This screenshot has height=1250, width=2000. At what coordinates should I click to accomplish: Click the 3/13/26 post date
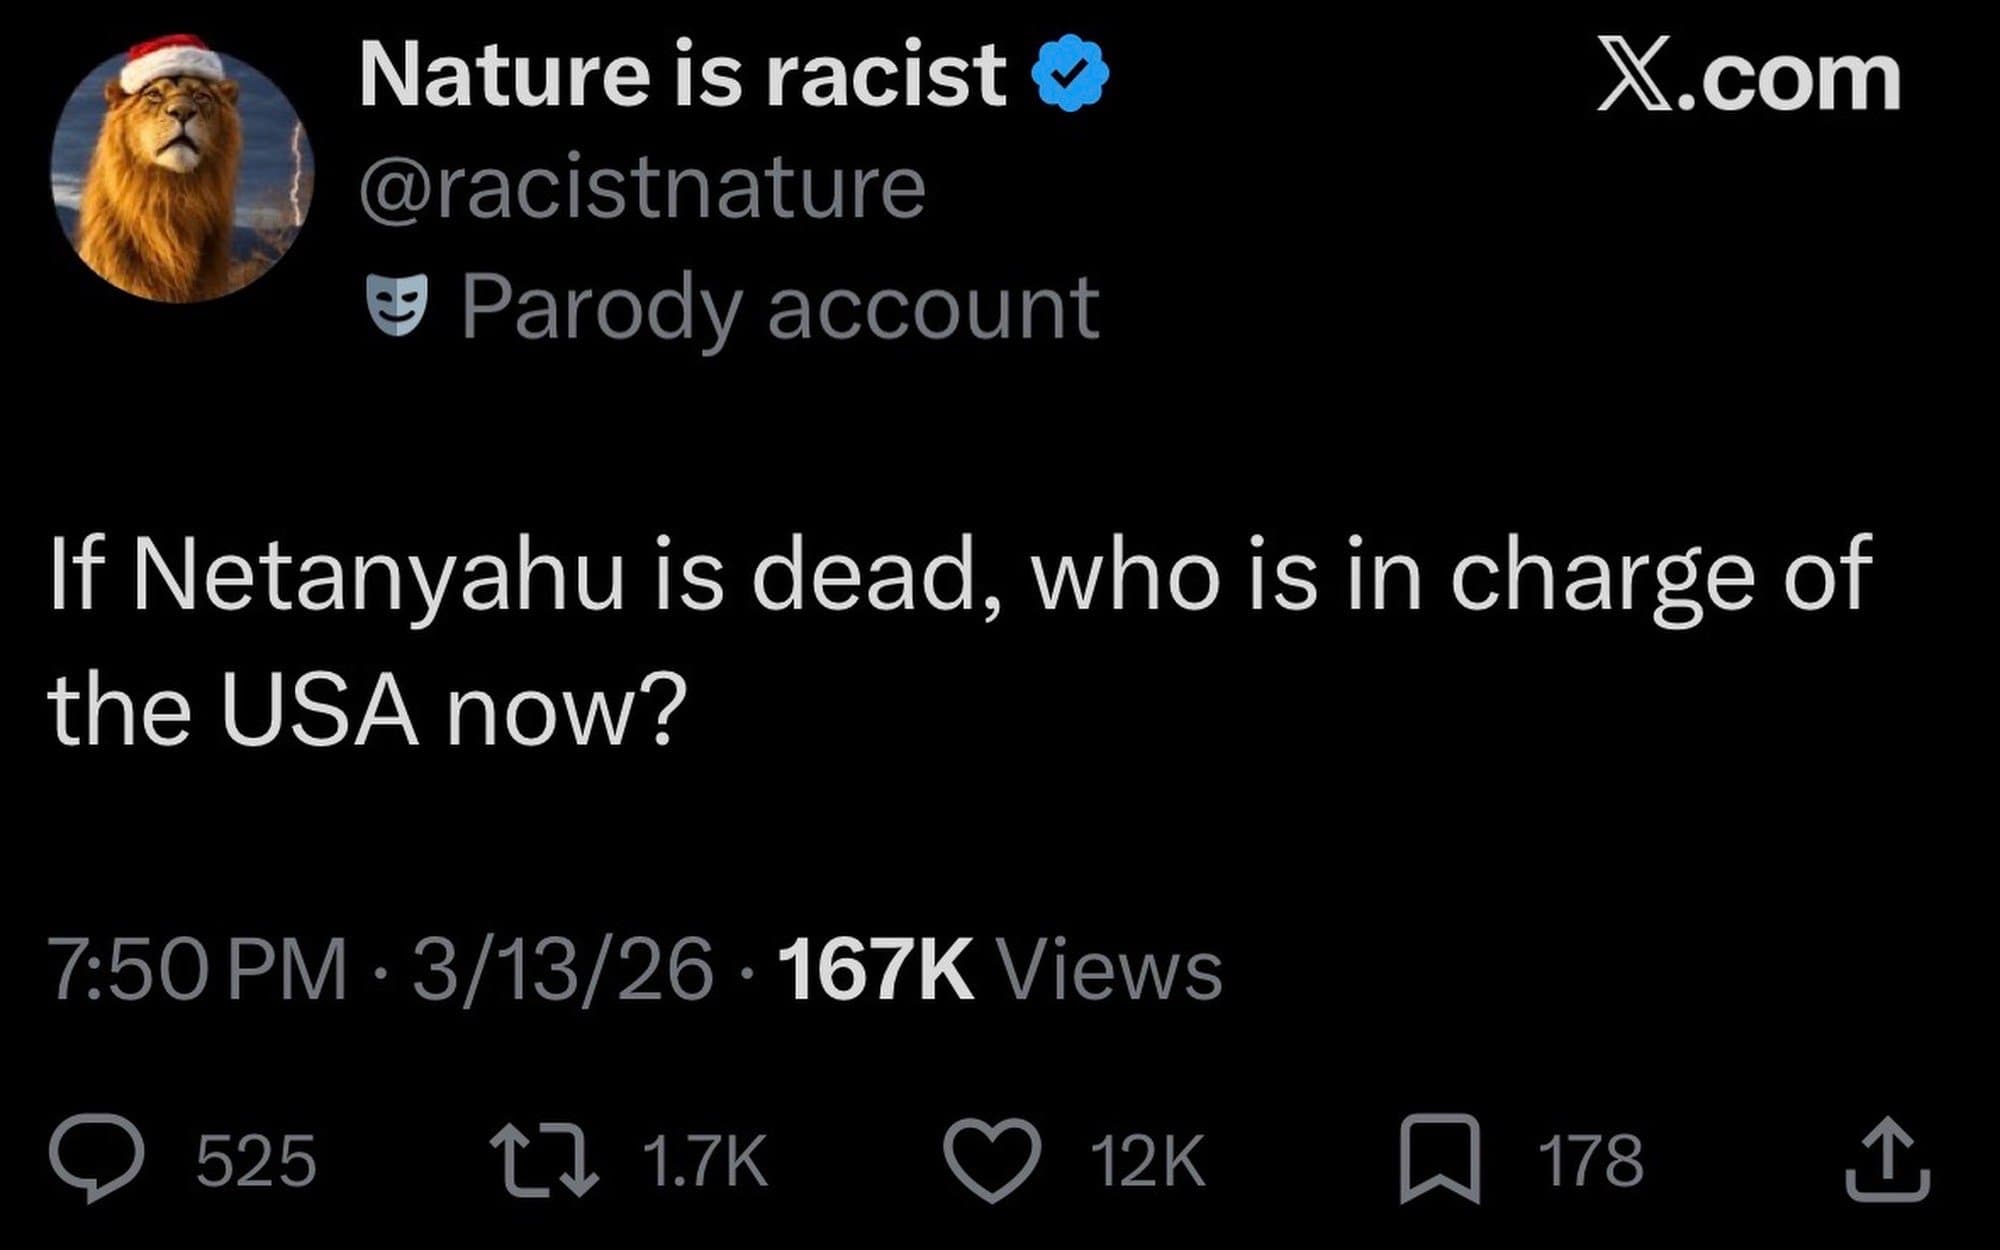(564, 970)
